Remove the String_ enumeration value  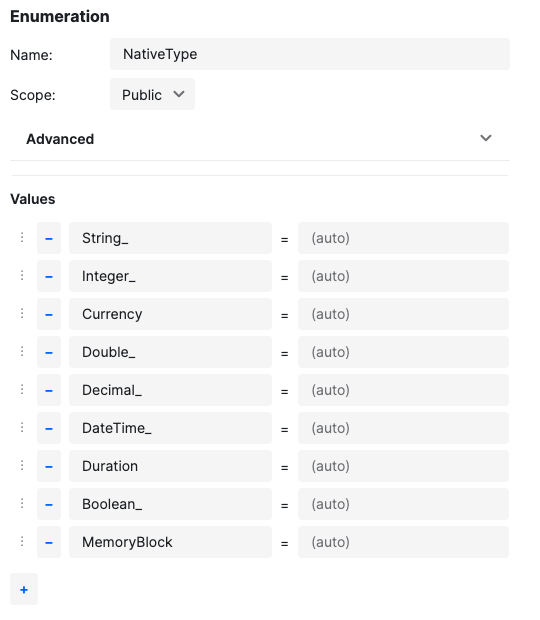(x=49, y=238)
